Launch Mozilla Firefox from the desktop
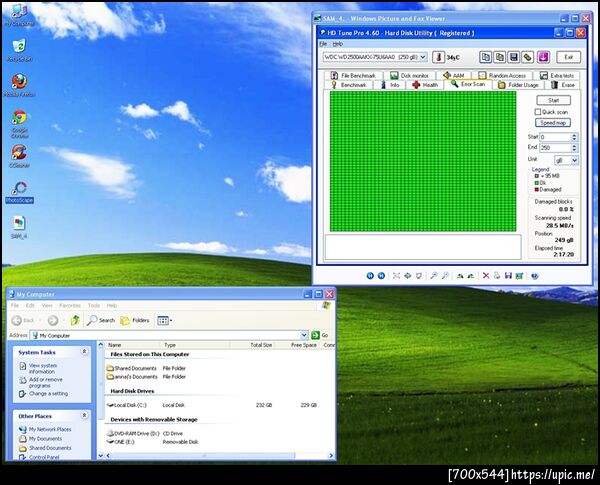This screenshot has height=485, width=600. [x=19, y=85]
